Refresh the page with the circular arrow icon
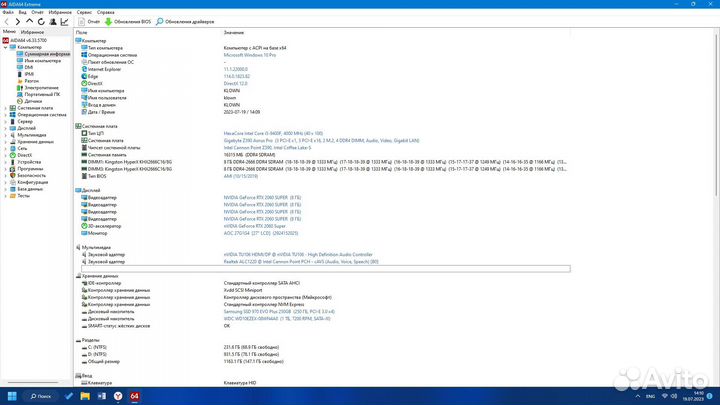720x405 pixels. click(x=41, y=22)
